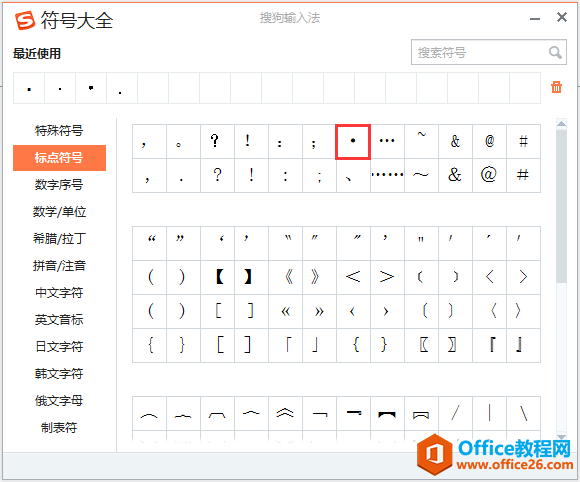The image size is (580, 482).
Task: Insert the large @ symbol
Action: [x=489, y=175]
